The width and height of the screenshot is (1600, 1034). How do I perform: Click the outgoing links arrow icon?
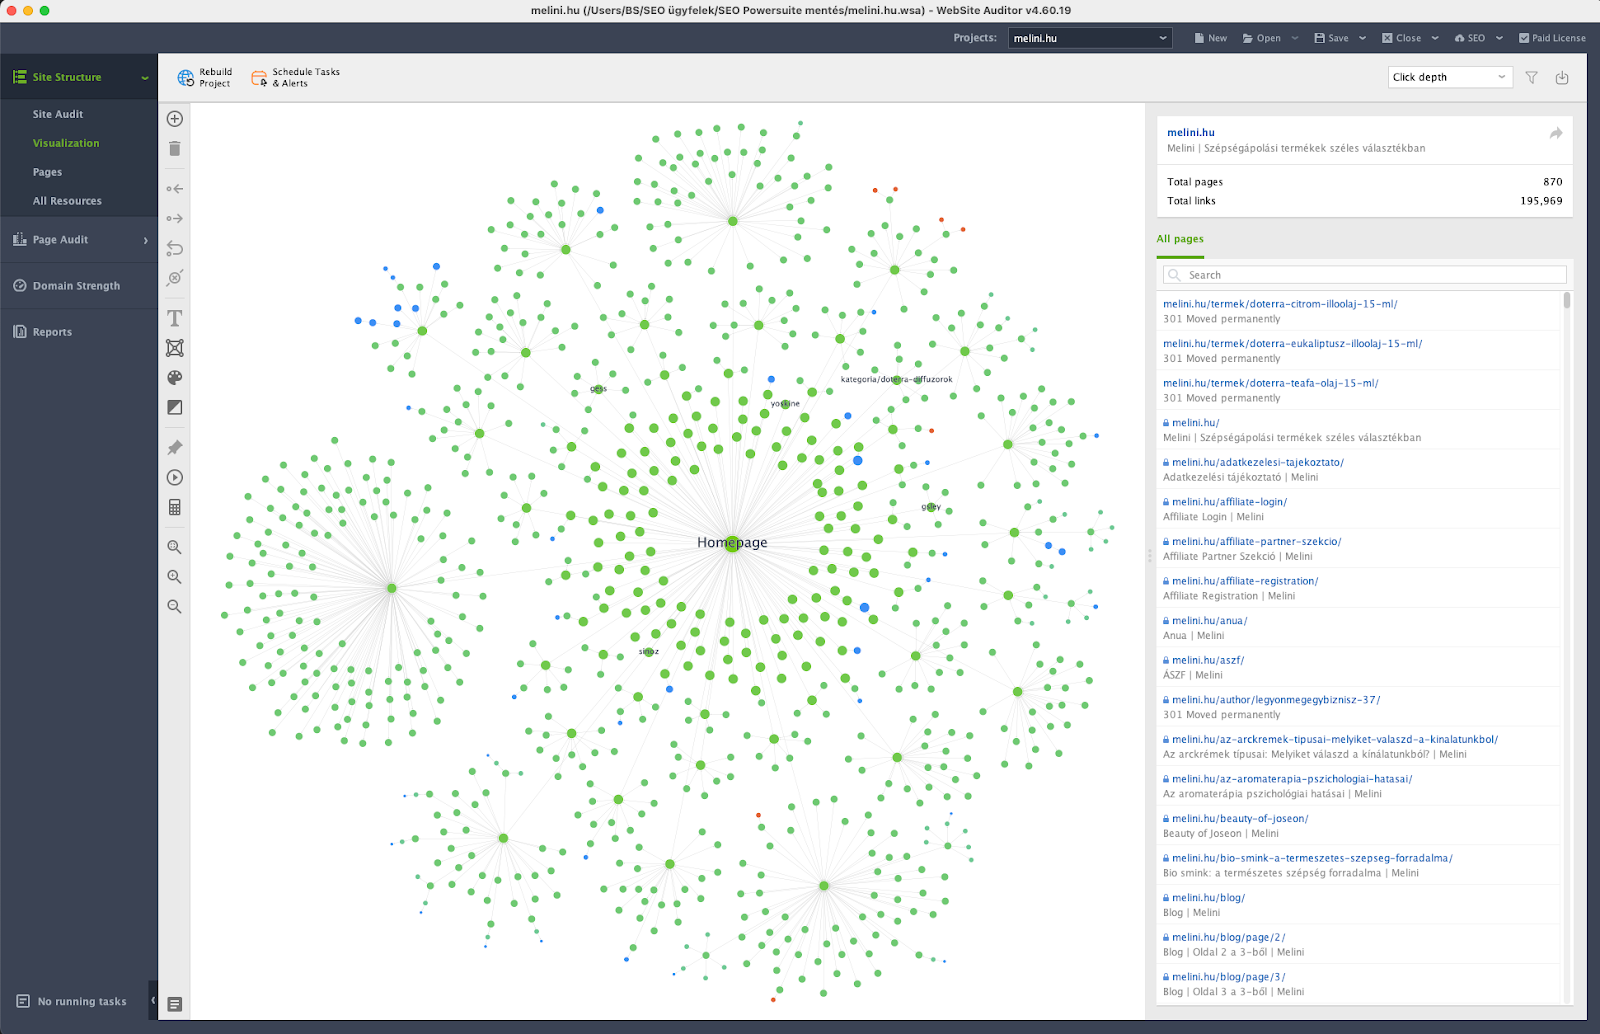point(175,218)
